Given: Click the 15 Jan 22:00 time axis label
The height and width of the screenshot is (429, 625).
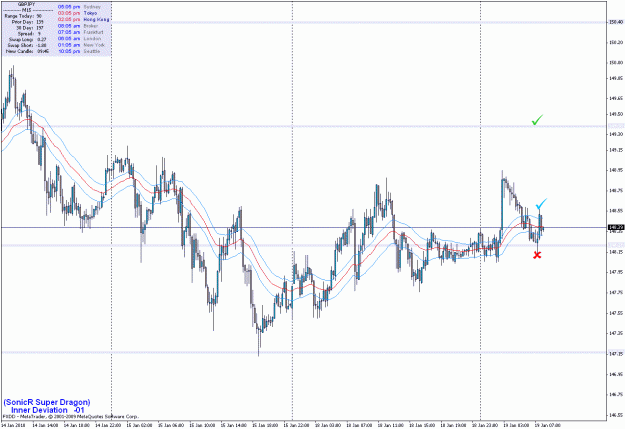Looking at the screenshot, I should point(296,425).
